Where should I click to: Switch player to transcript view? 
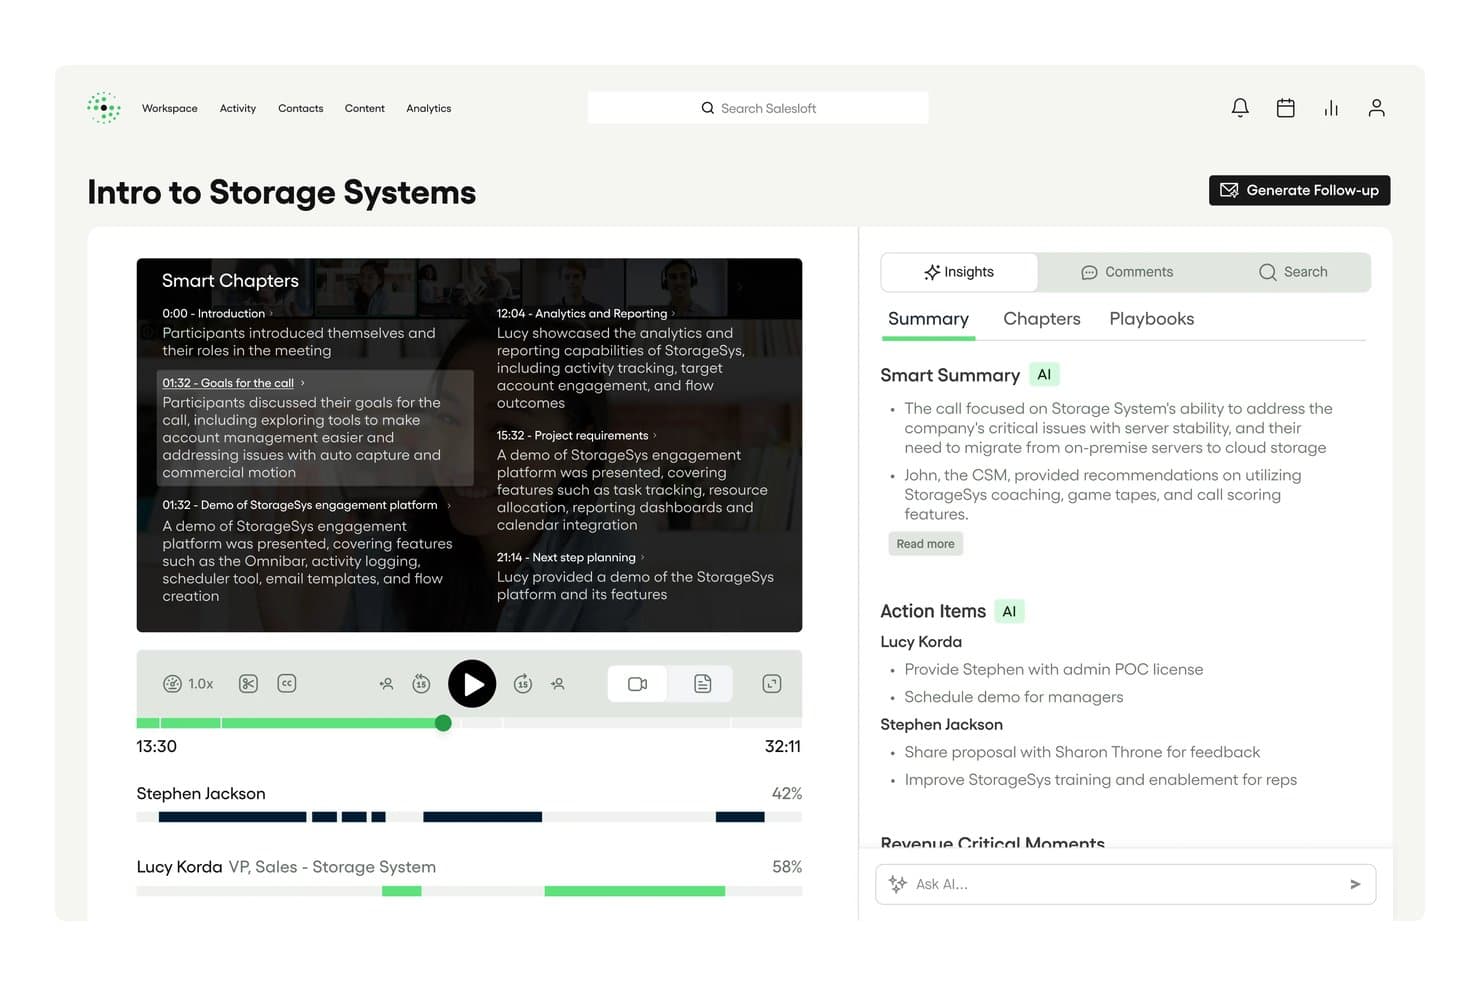click(703, 684)
